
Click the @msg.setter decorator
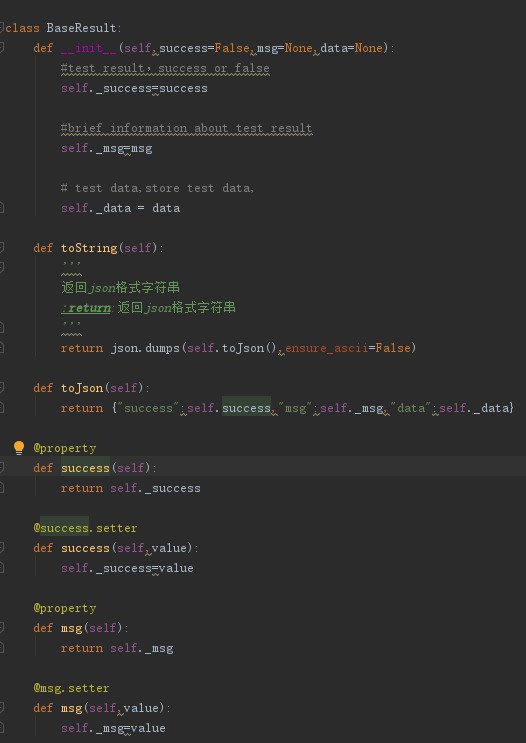(x=71, y=688)
